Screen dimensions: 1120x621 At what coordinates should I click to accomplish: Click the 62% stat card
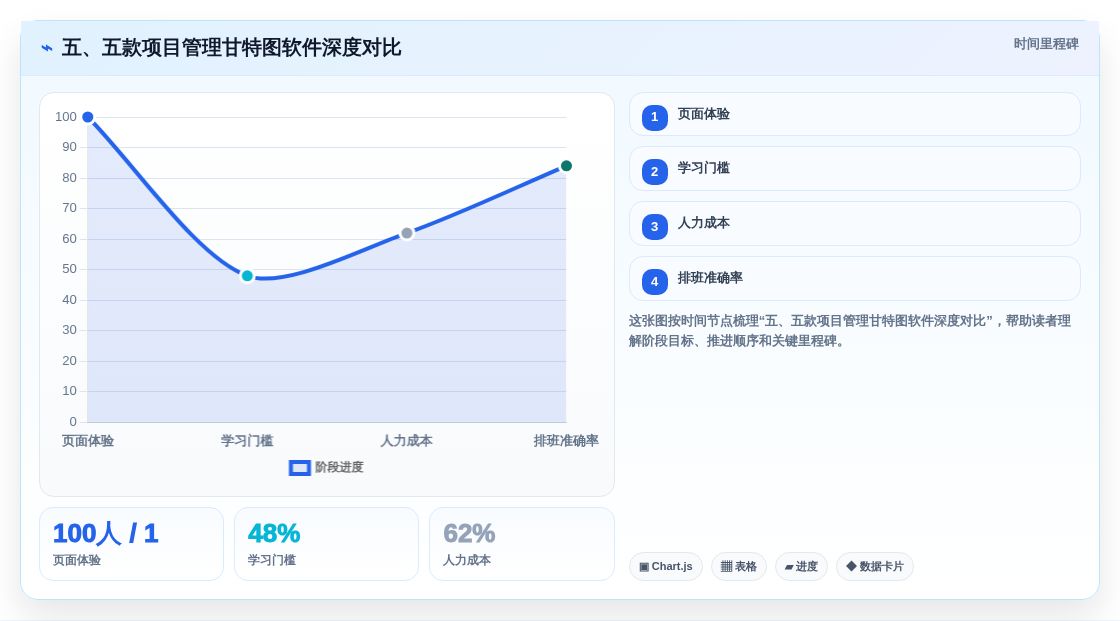521,544
